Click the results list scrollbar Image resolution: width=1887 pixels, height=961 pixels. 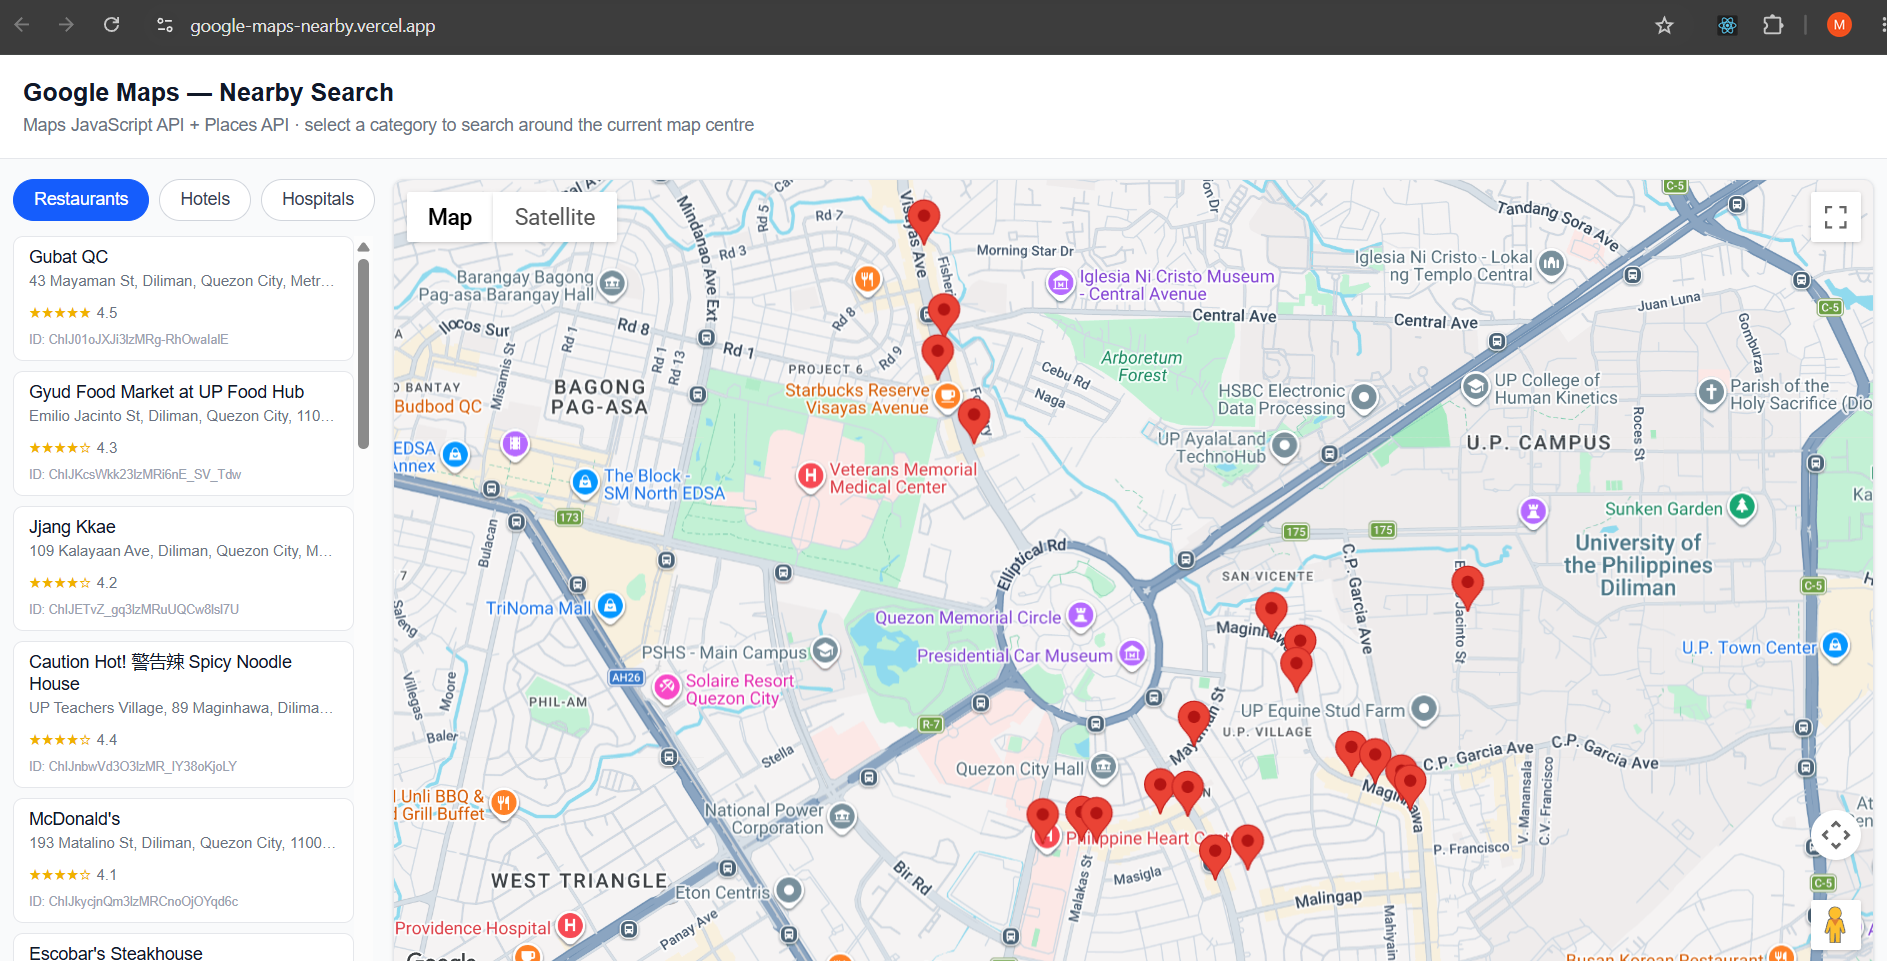tap(364, 354)
